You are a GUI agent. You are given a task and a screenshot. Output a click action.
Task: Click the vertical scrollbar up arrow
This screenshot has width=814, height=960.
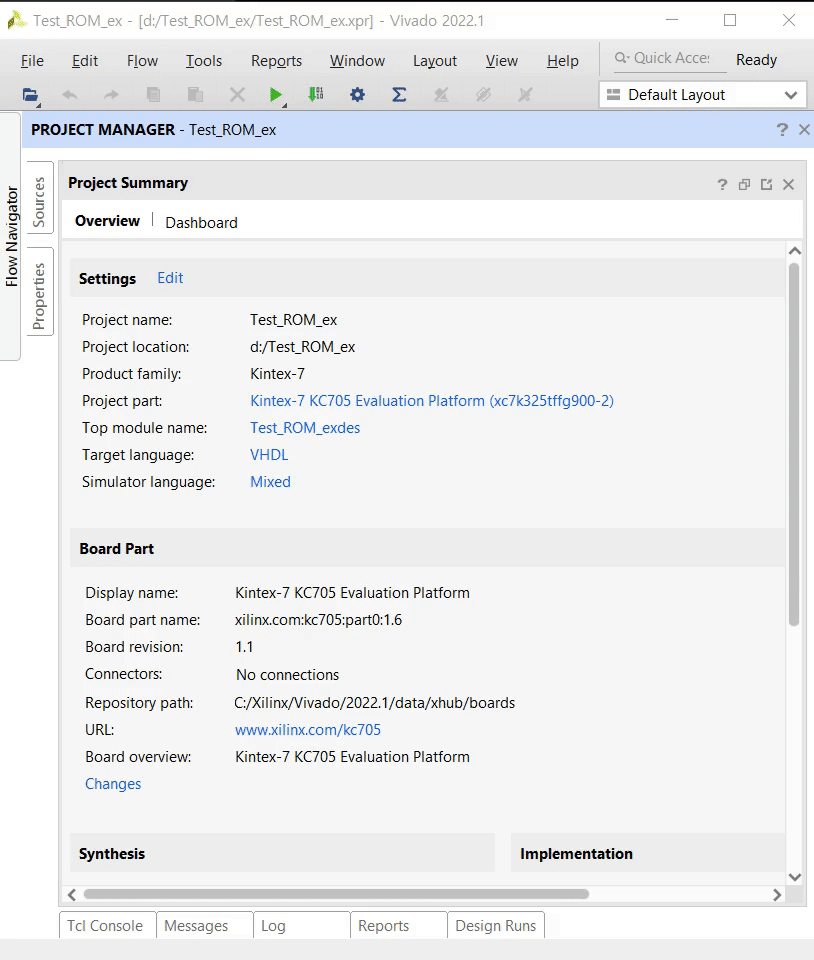(794, 251)
